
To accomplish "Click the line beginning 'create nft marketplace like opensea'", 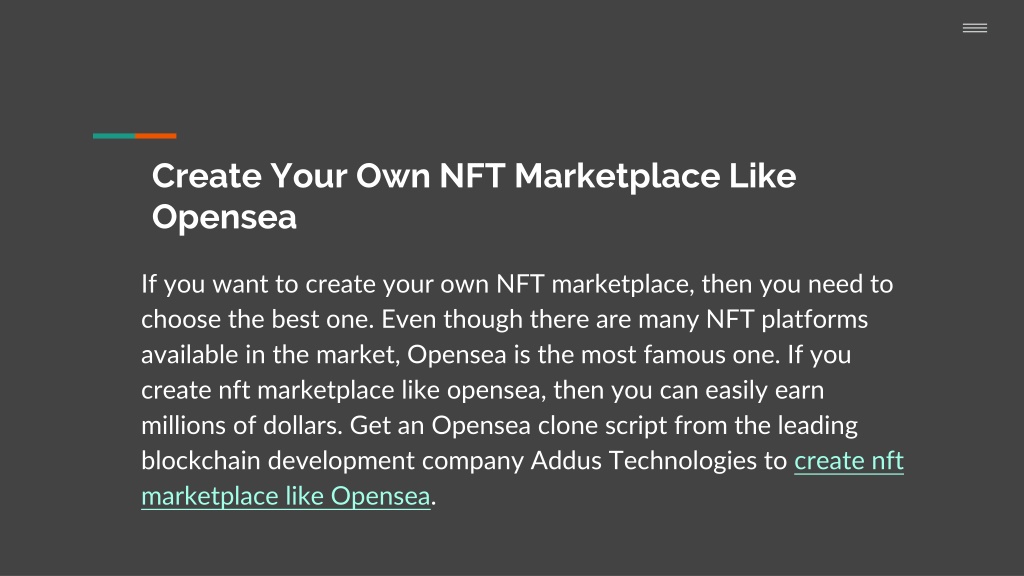I will tap(483, 390).
